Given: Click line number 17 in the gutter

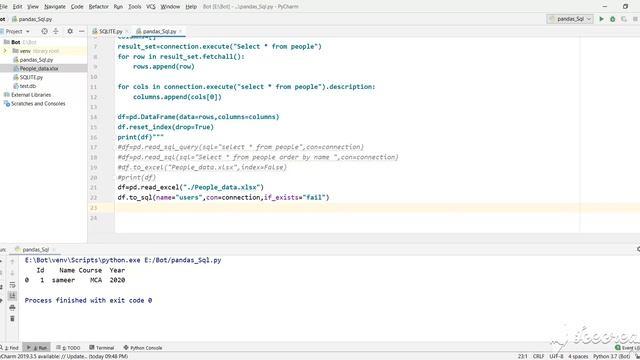Looking at the screenshot, I should click(x=93, y=147).
